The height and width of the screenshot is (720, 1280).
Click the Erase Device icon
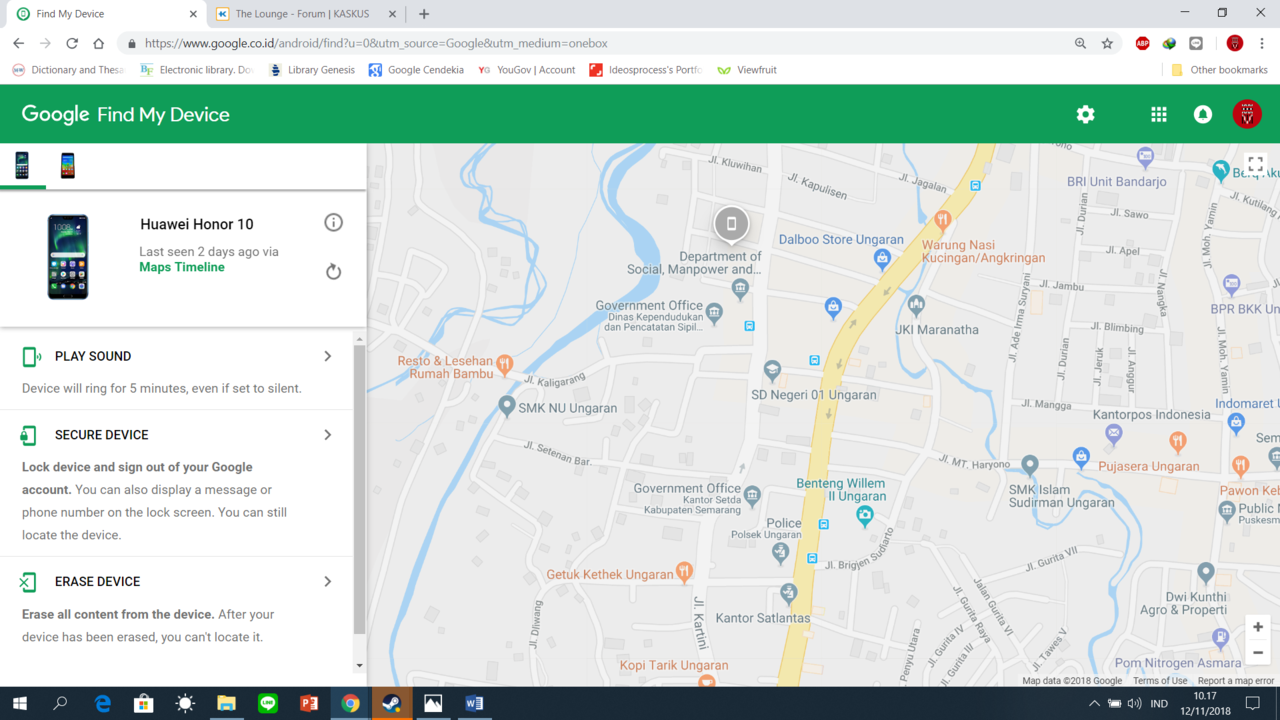(28, 582)
